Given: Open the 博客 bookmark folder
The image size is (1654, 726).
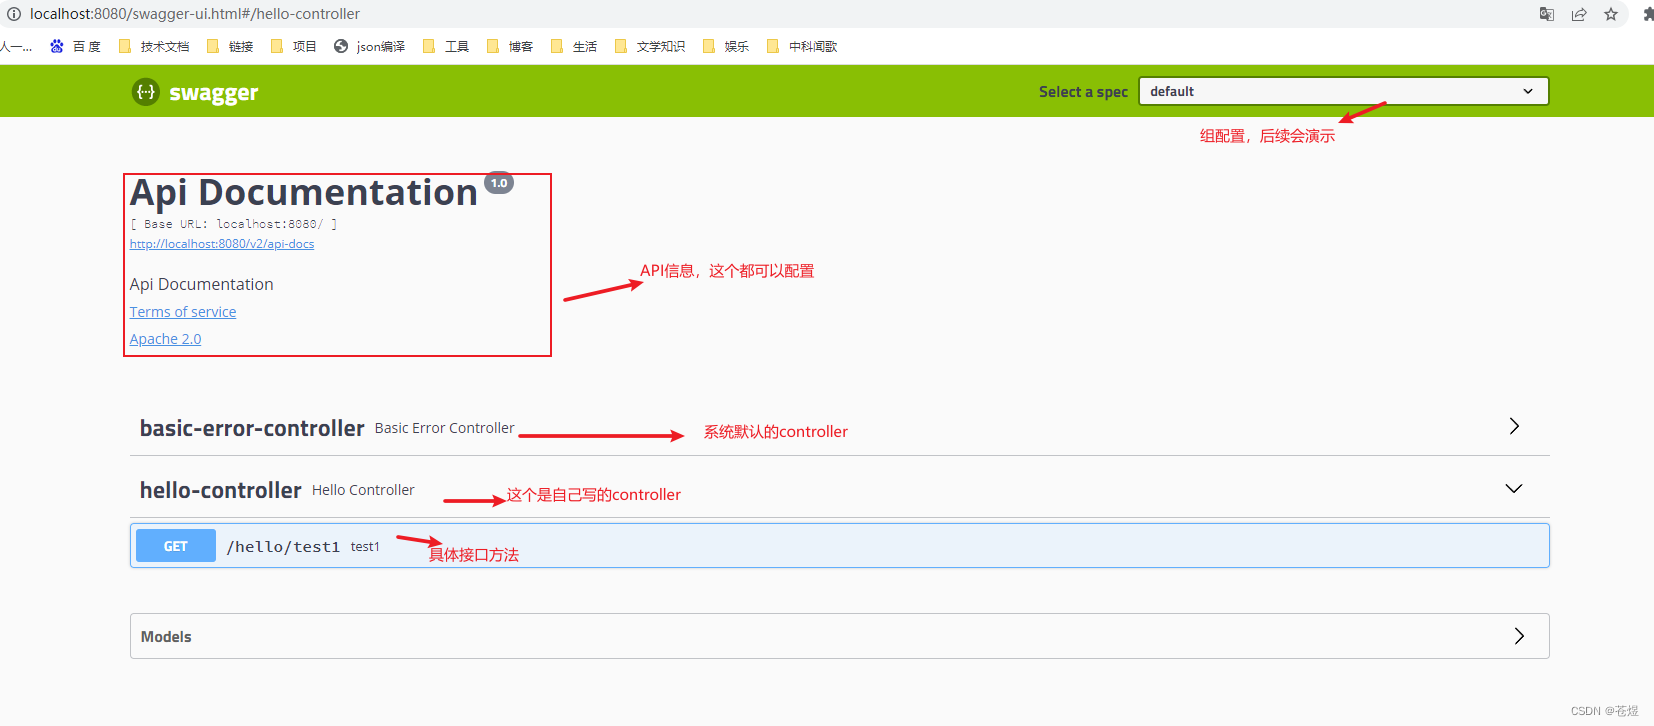Looking at the screenshot, I should pyautogui.click(x=510, y=46).
